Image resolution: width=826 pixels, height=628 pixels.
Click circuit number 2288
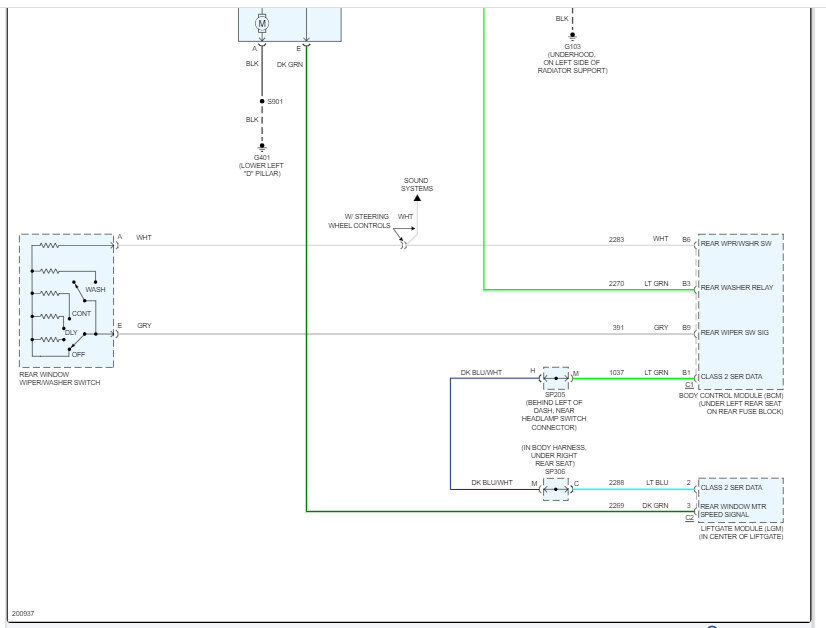point(616,483)
